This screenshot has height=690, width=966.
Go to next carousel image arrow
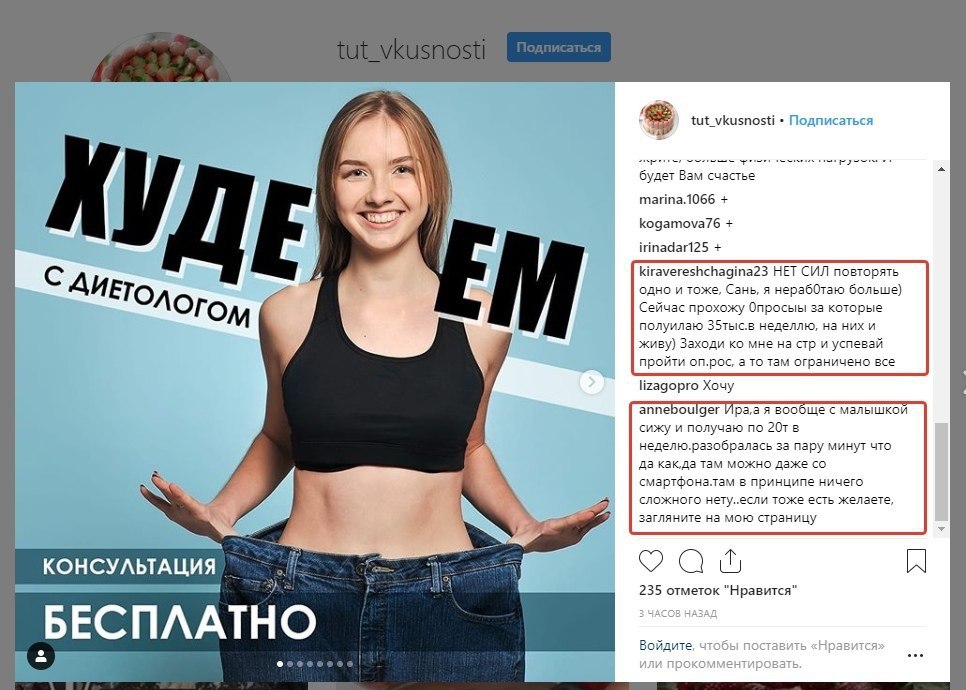tap(591, 382)
